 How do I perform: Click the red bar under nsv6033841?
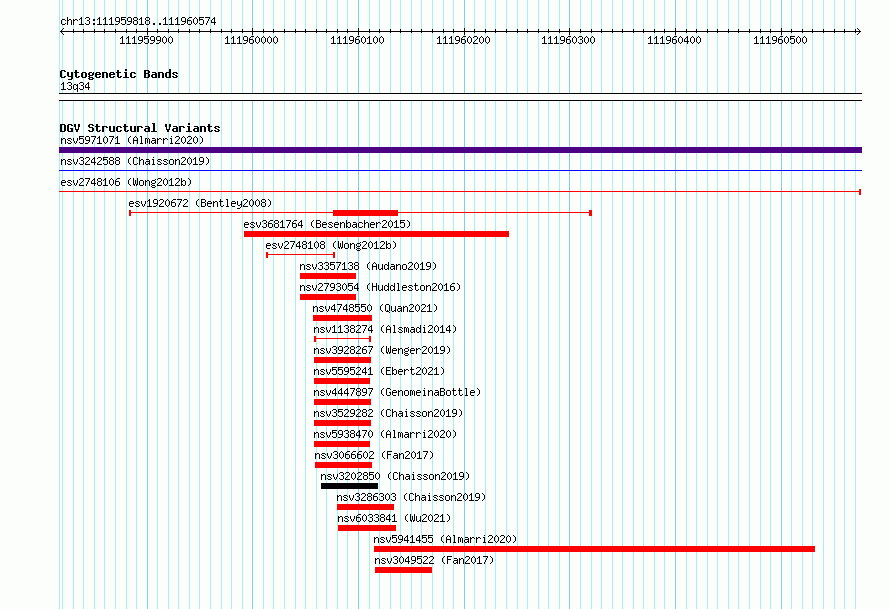(367, 528)
